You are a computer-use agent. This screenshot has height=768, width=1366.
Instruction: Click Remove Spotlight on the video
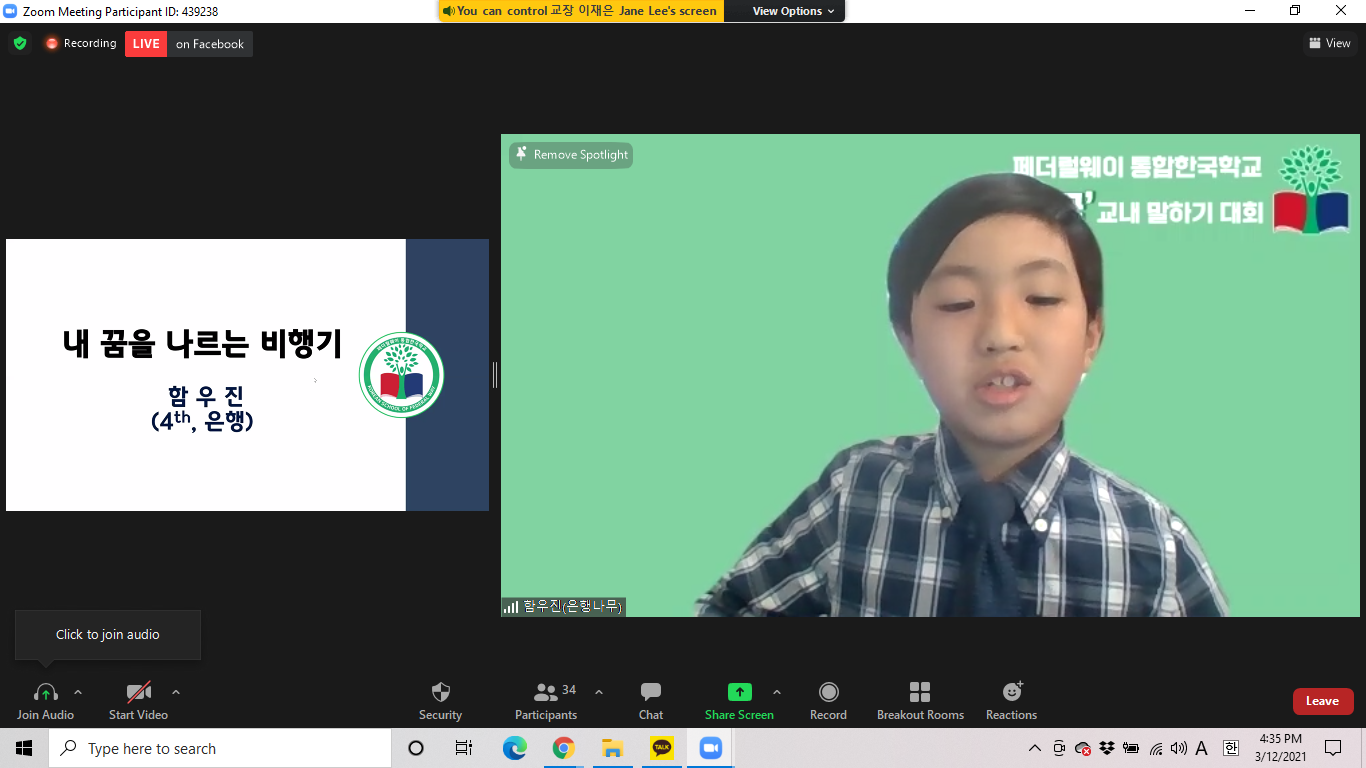pyautogui.click(x=571, y=155)
